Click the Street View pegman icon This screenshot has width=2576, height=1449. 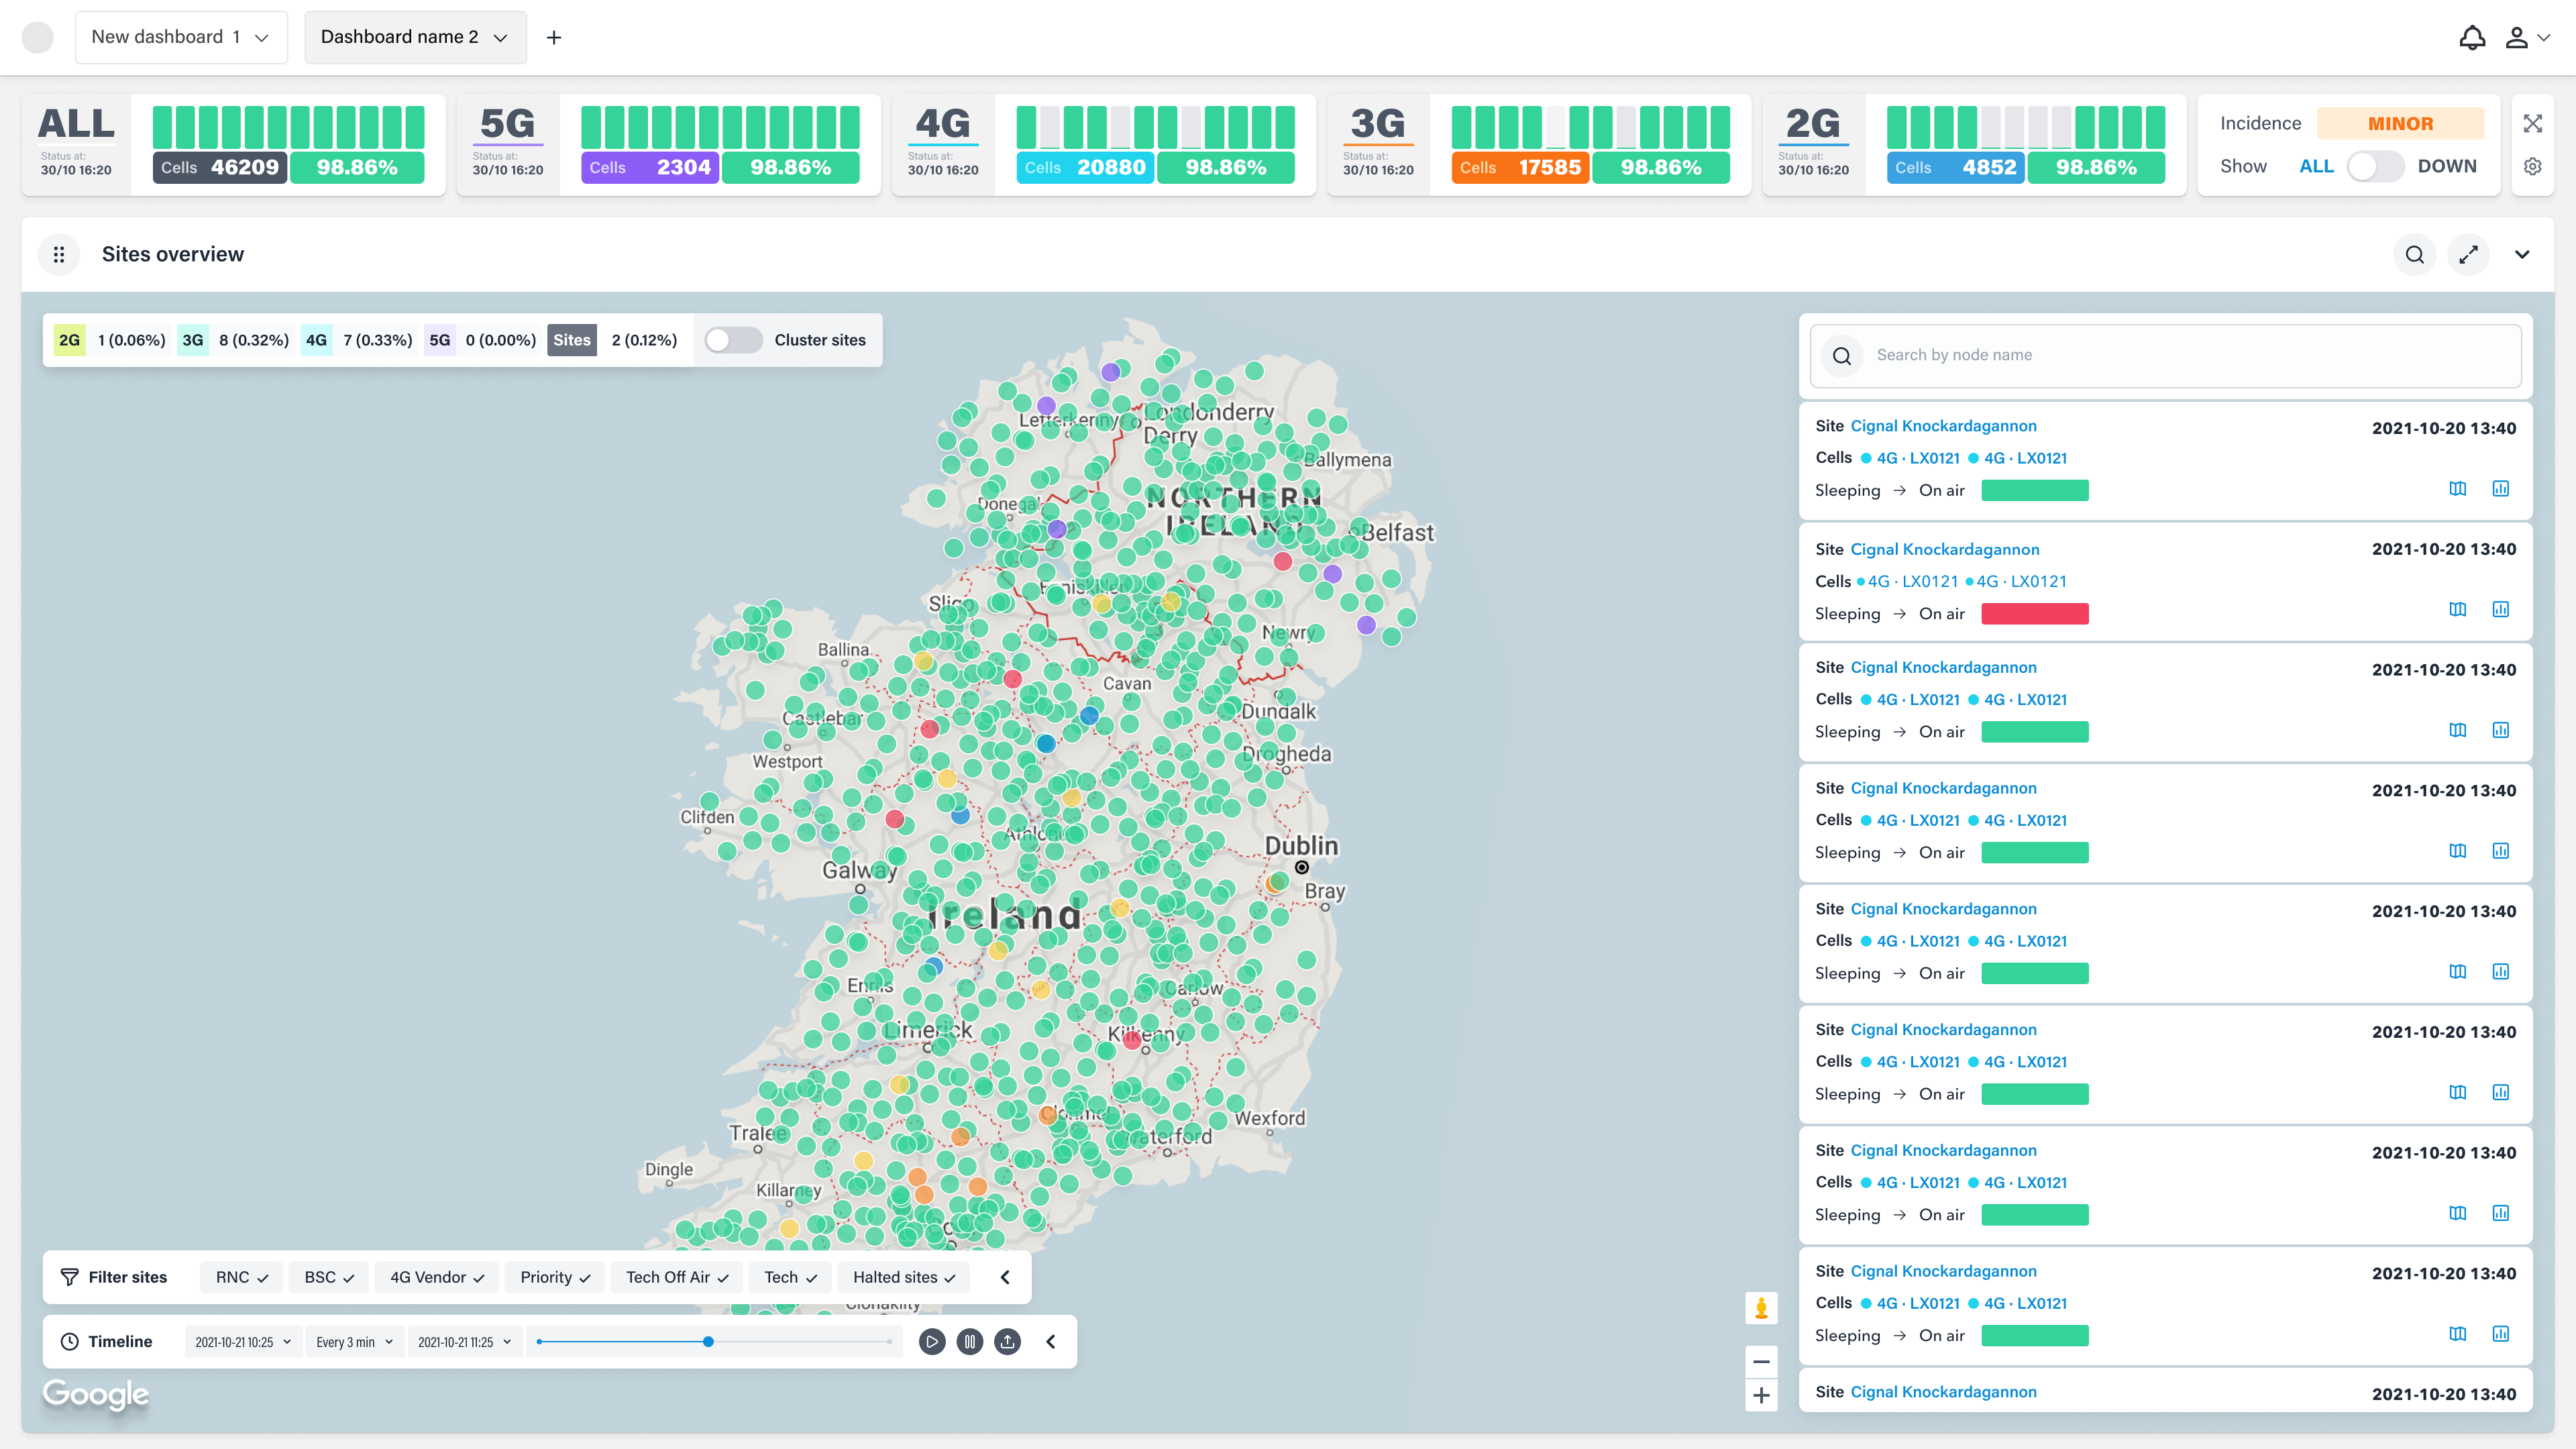point(1761,1307)
